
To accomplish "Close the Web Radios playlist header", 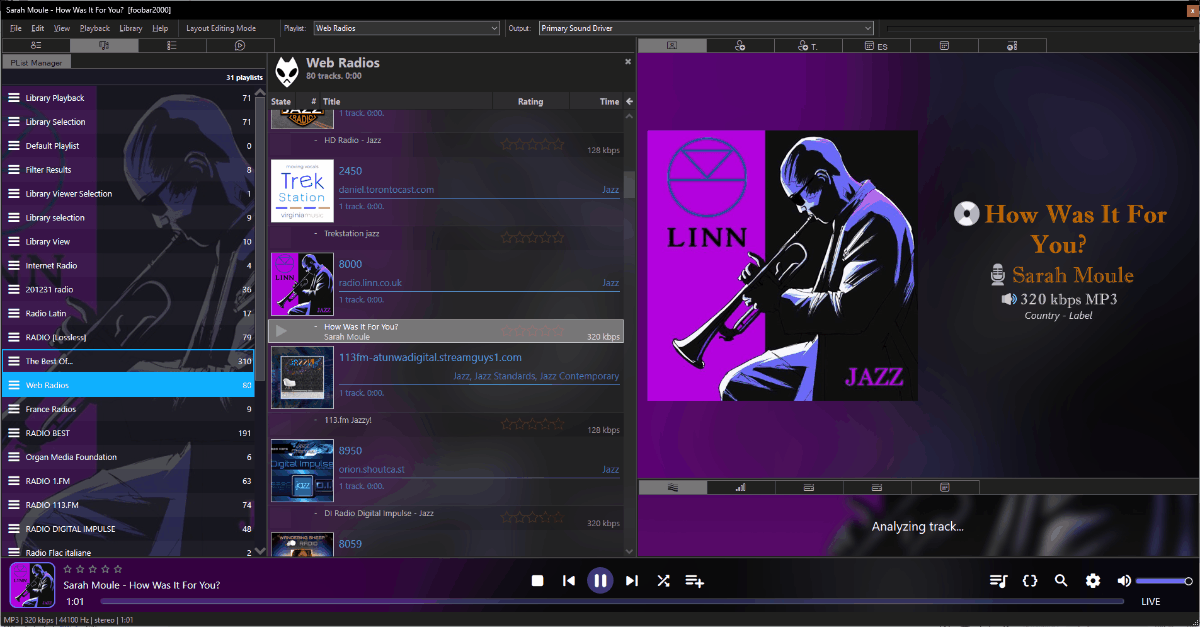I will point(628,62).
